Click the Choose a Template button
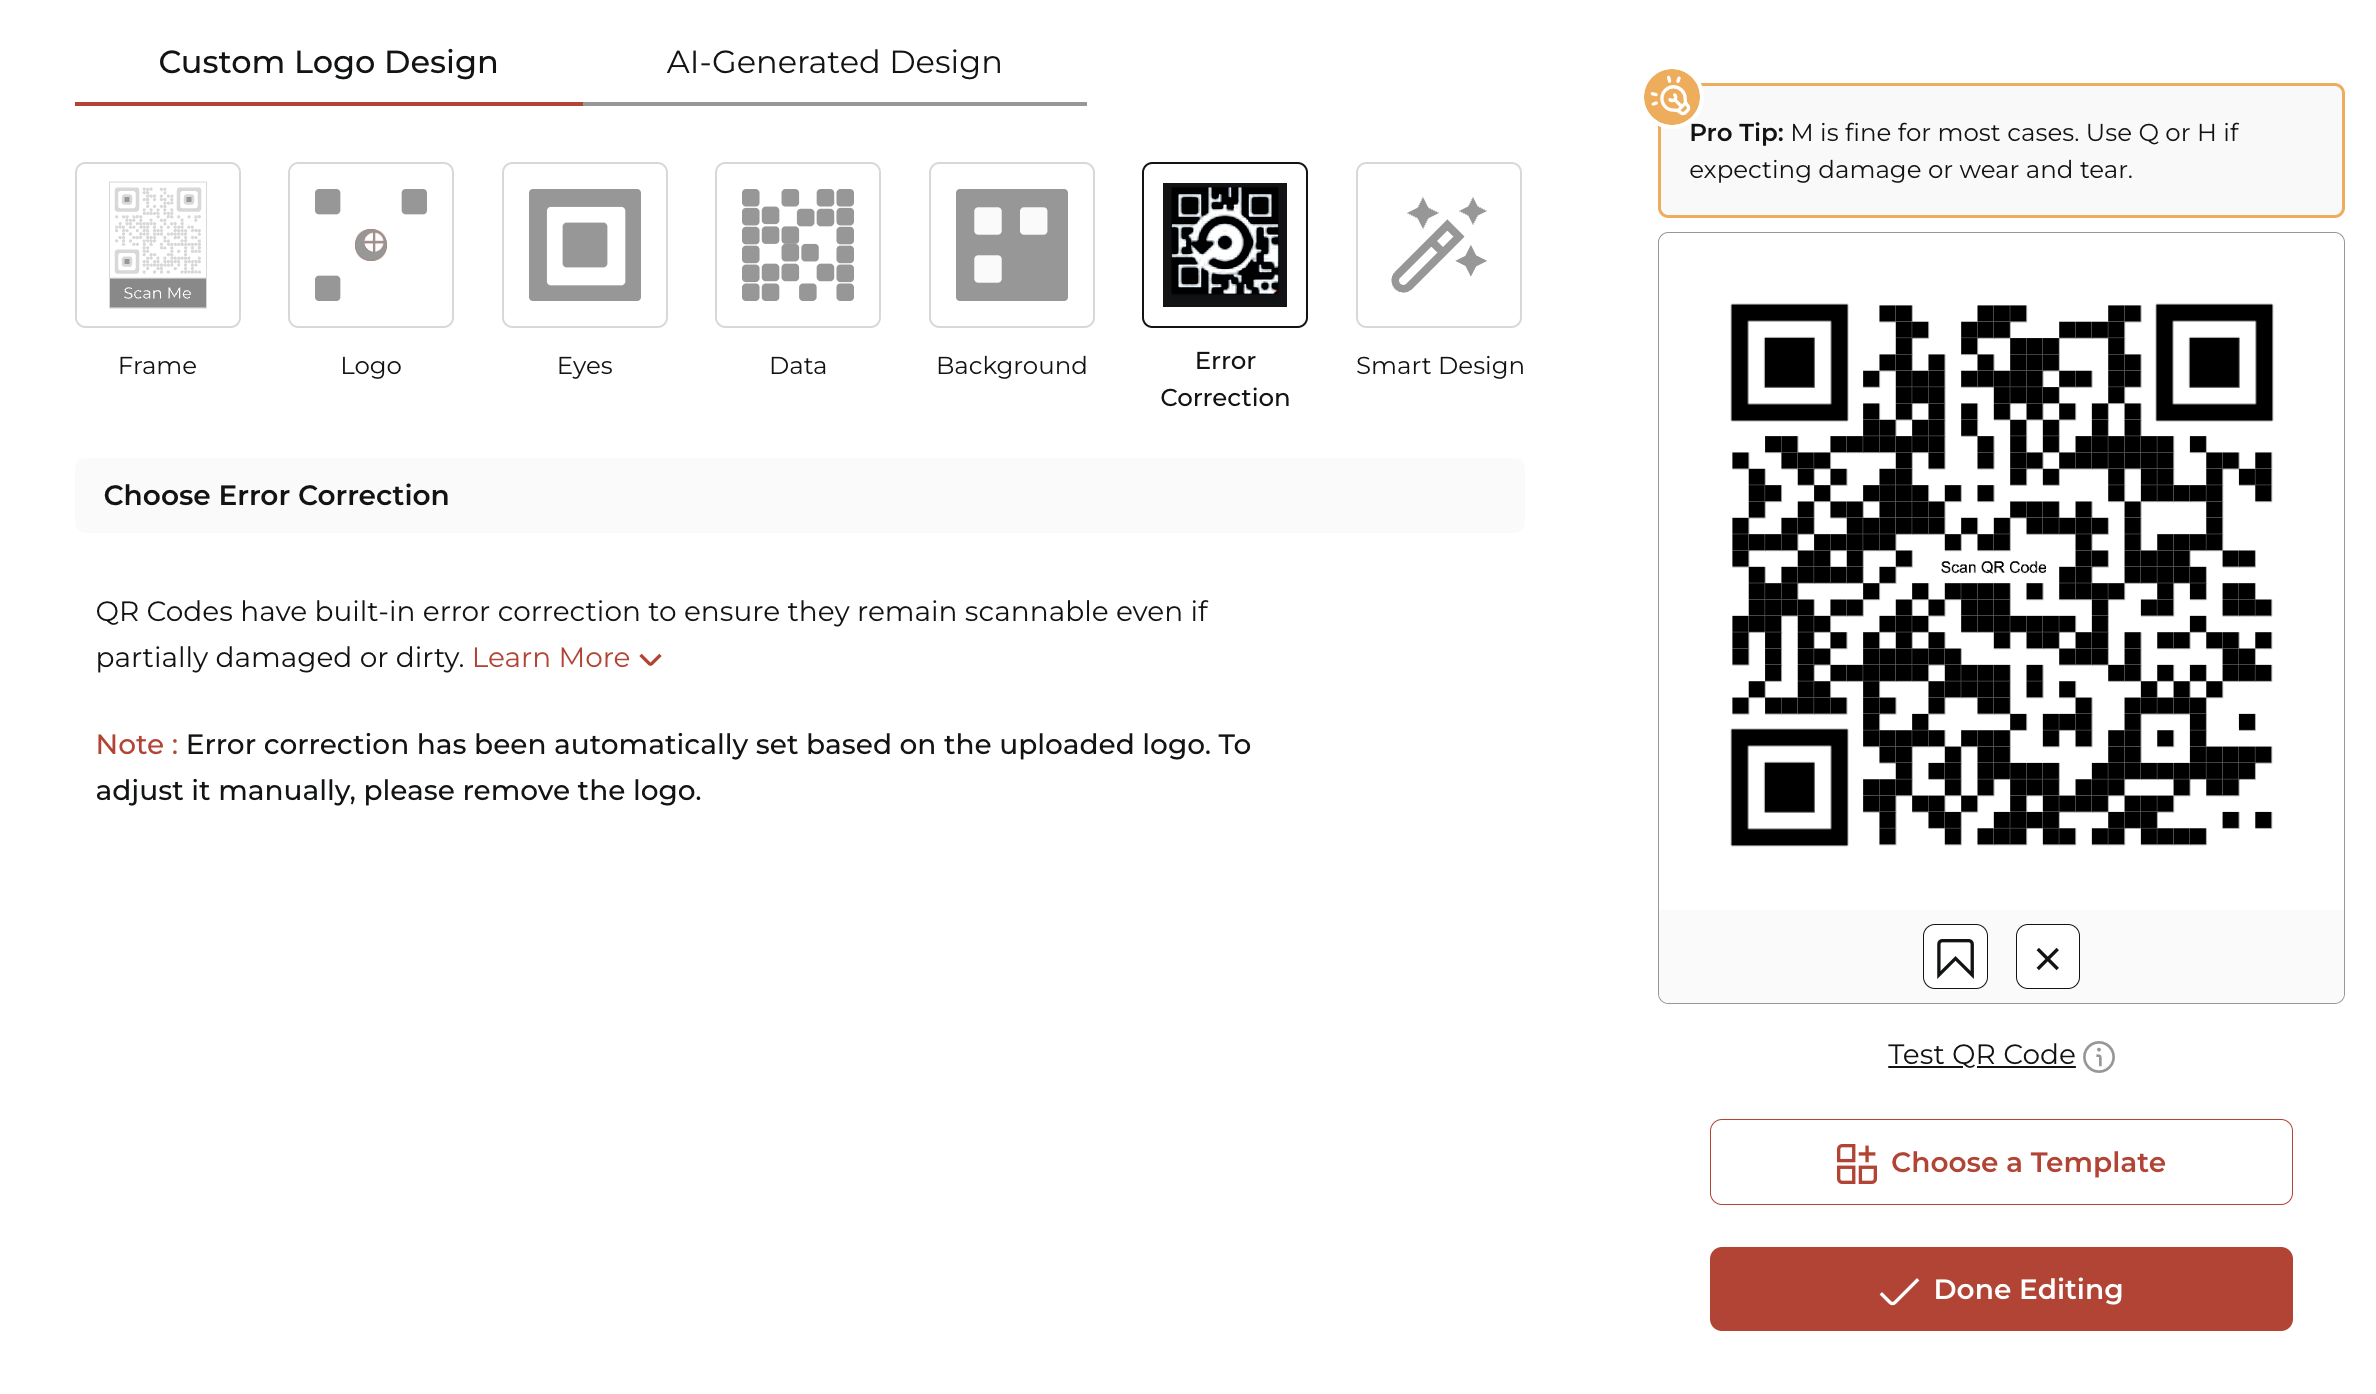This screenshot has height=1394, width=2376. pyautogui.click(x=2001, y=1162)
